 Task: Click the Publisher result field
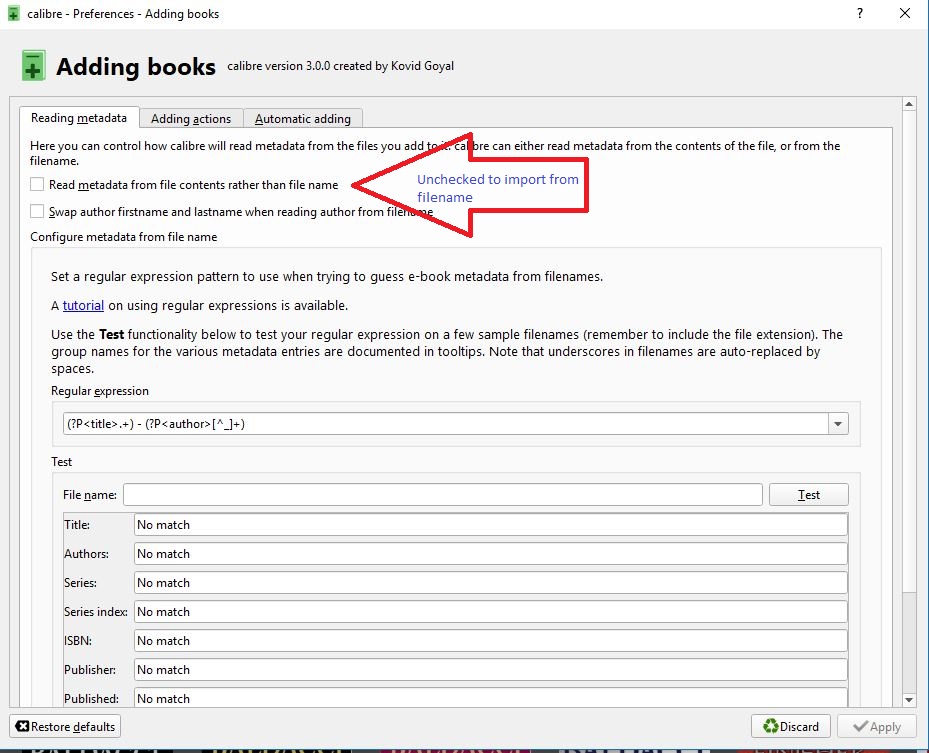[x=491, y=670]
